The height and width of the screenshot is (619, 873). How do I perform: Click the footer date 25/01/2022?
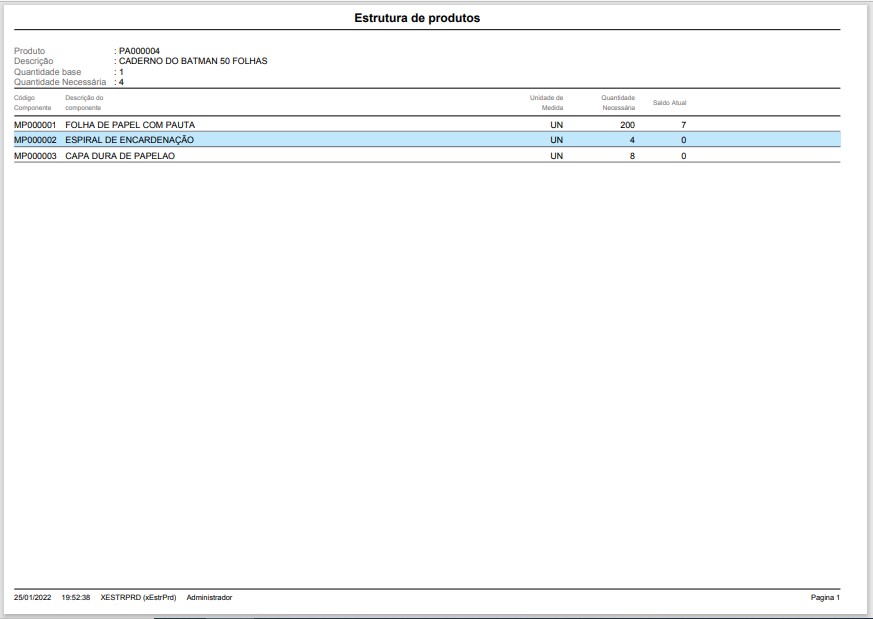(x=33, y=597)
